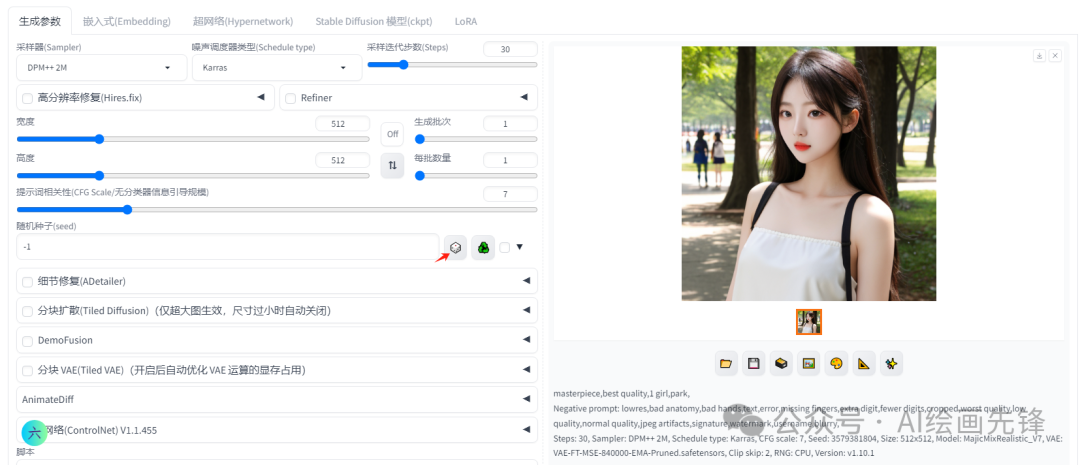Image resolution: width=1080 pixels, height=465 pixels.
Task: Enable the Tiled VAE checkbox
Action: (28, 371)
